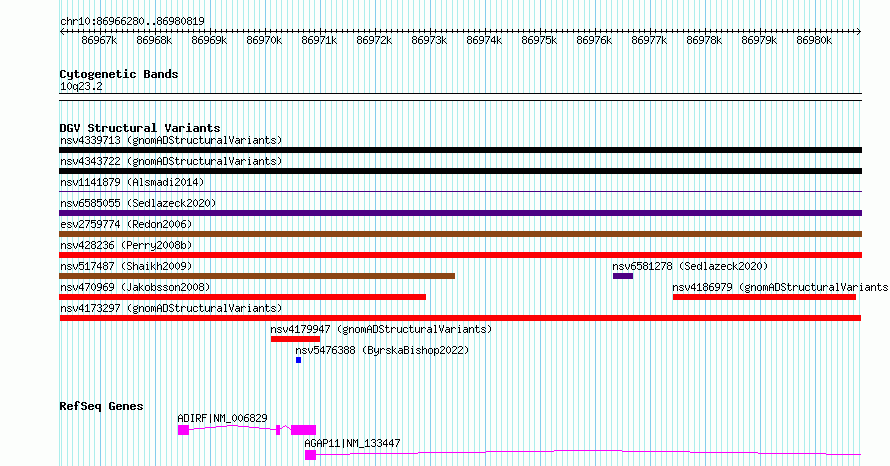Click the 86967k ruler label
890x466 pixels.
coord(99,40)
